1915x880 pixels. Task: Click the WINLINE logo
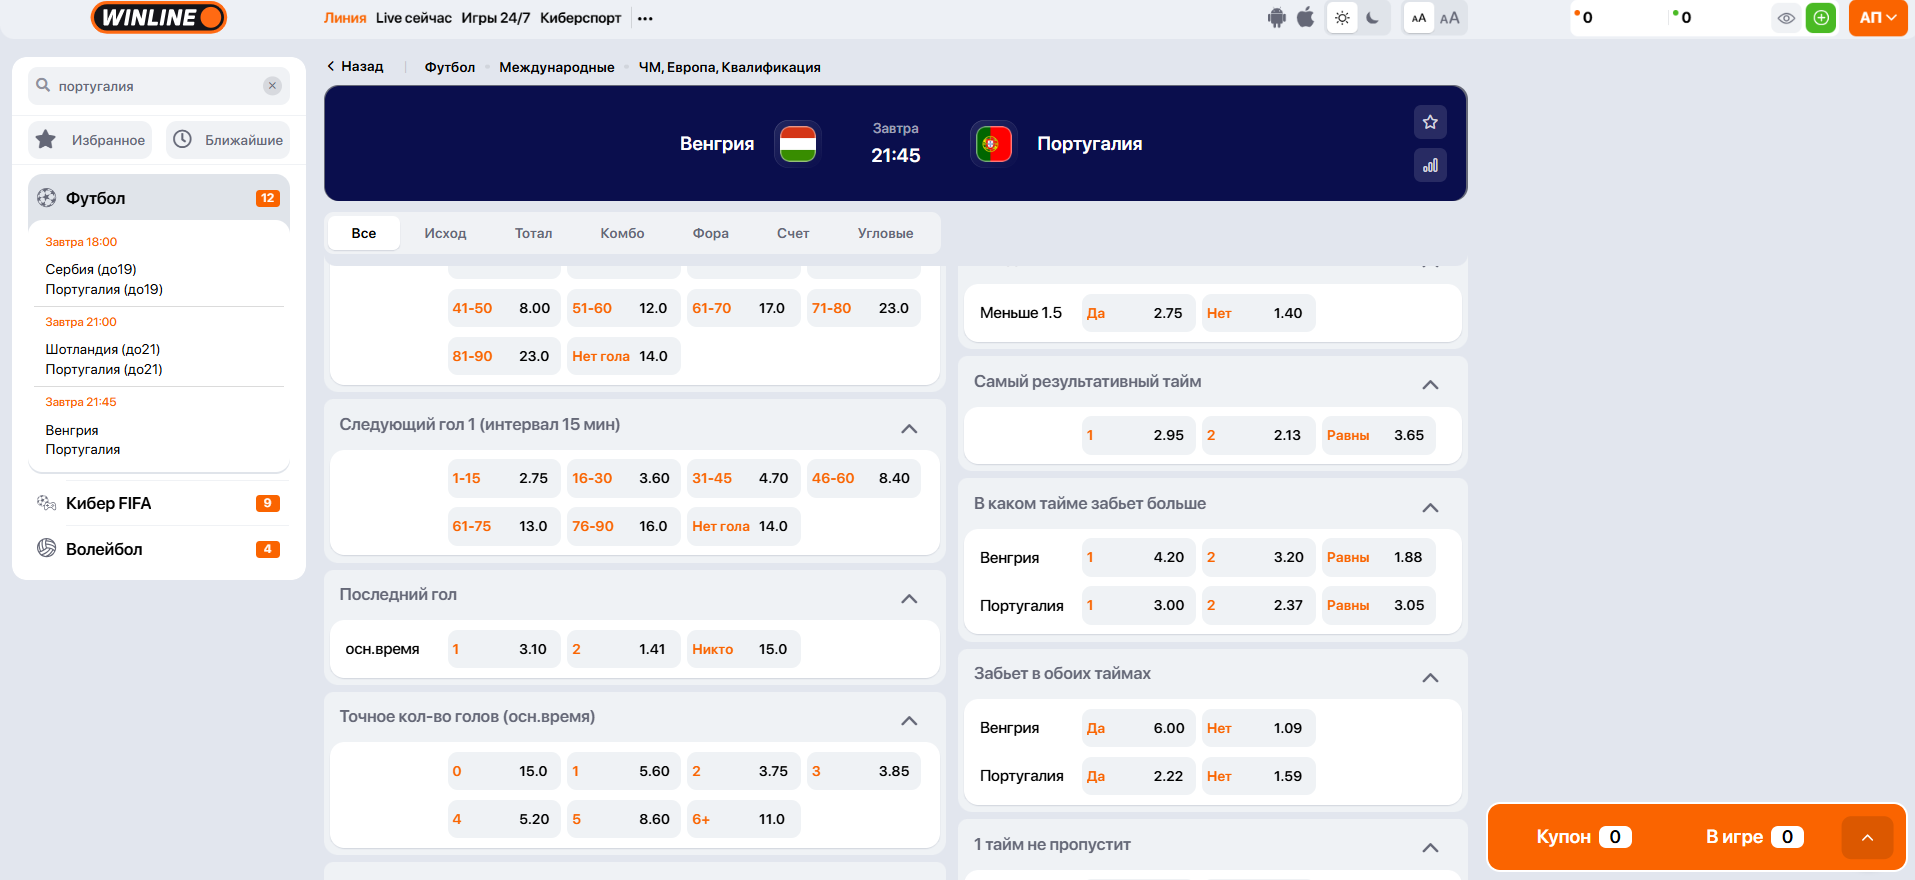pyautogui.click(x=159, y=18)
